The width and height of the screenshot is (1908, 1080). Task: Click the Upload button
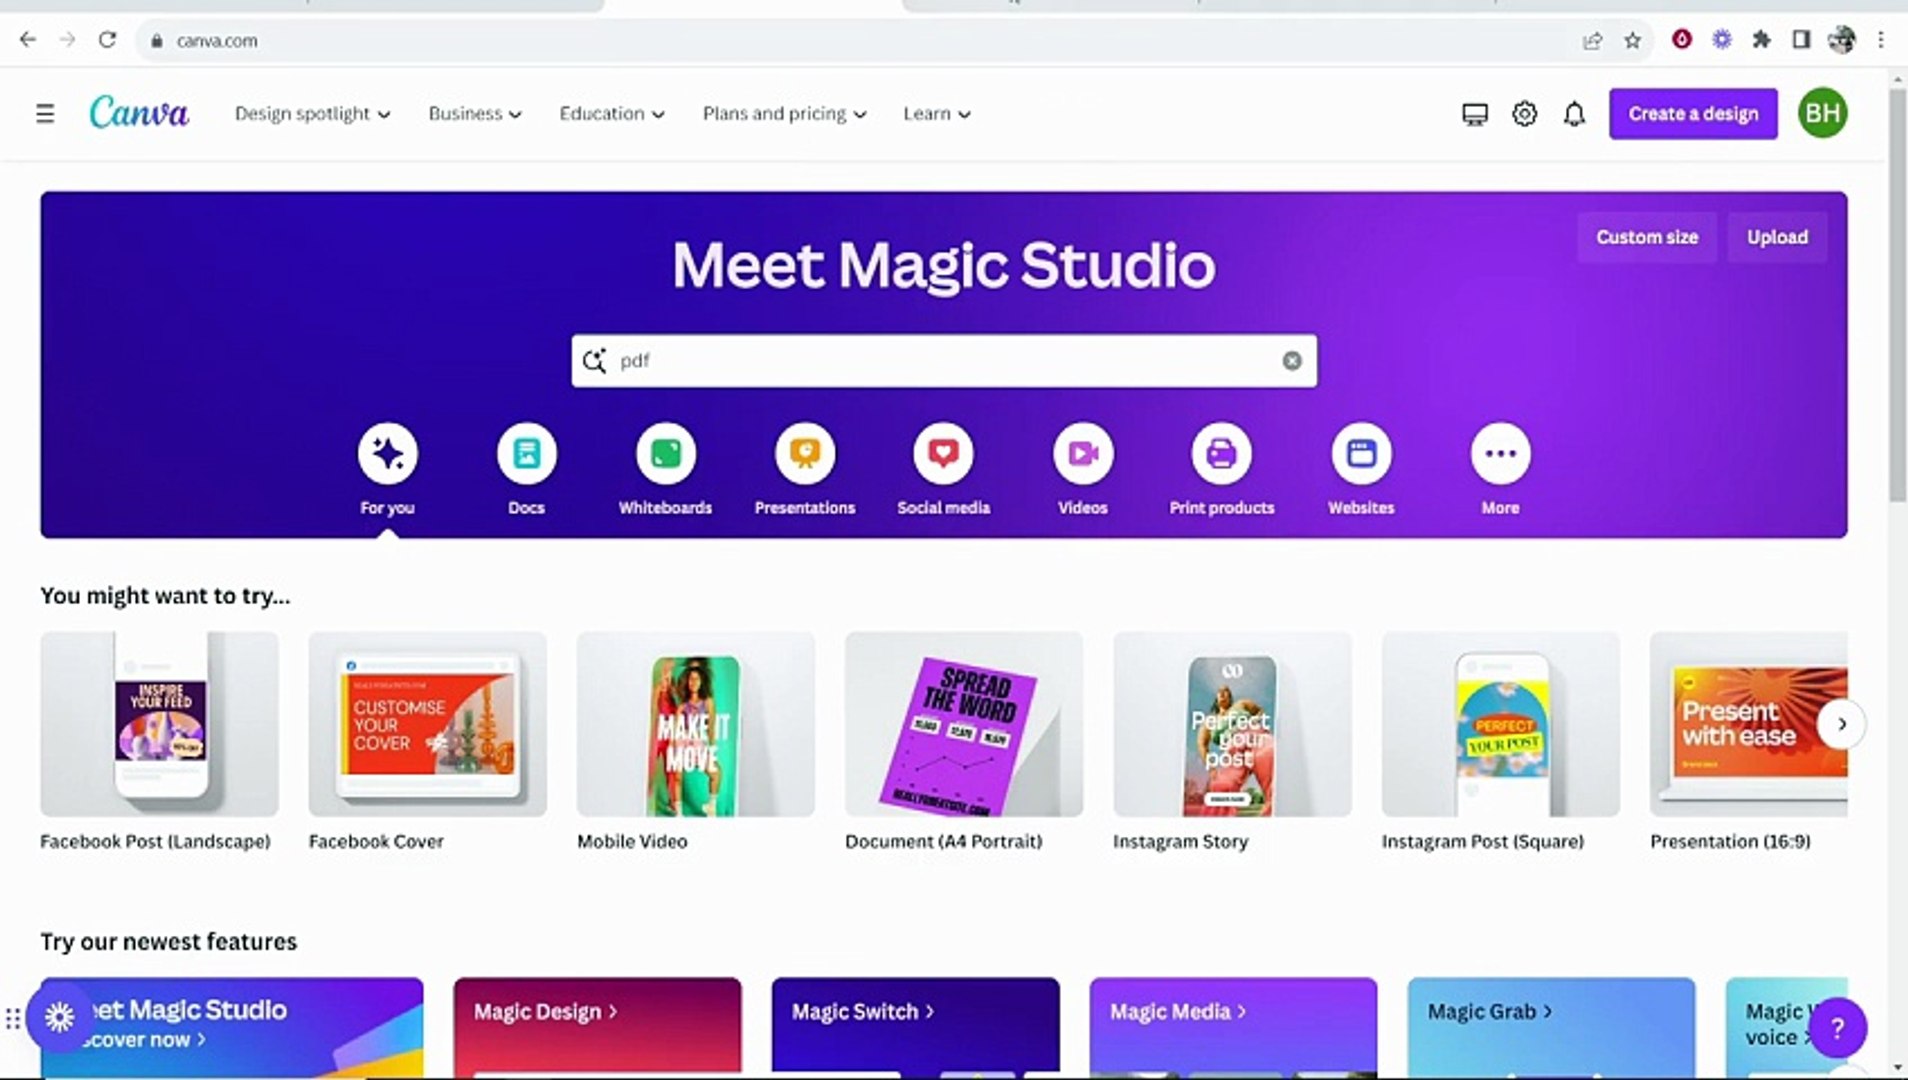[1777, 237]
